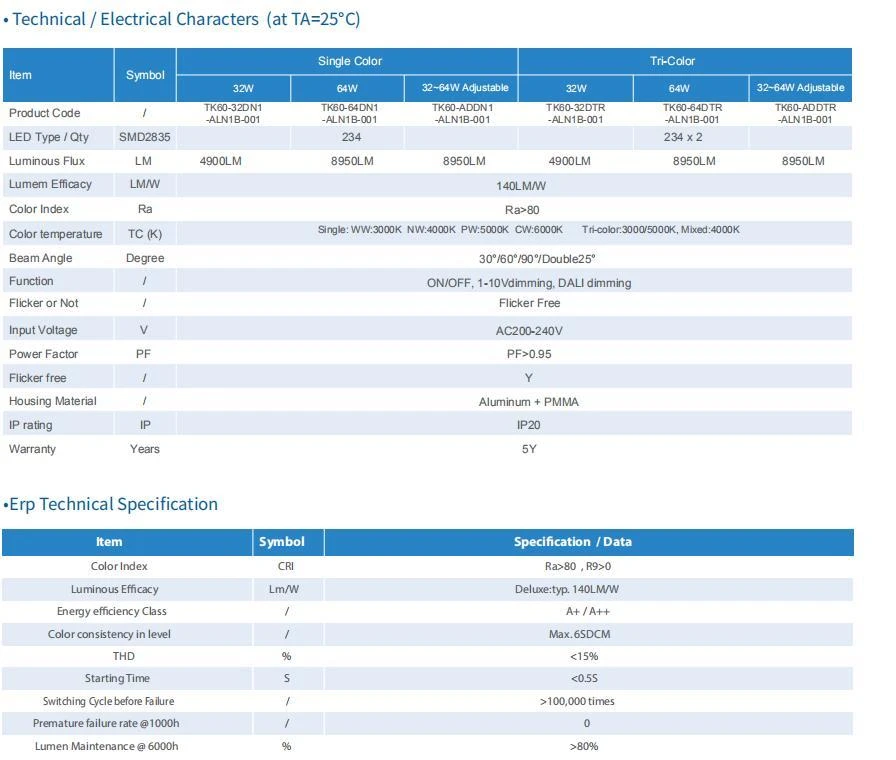Click the Color temperature row text
Viewport: 896px width, 760px height.
pyautogui.click(x=55, y=234)
